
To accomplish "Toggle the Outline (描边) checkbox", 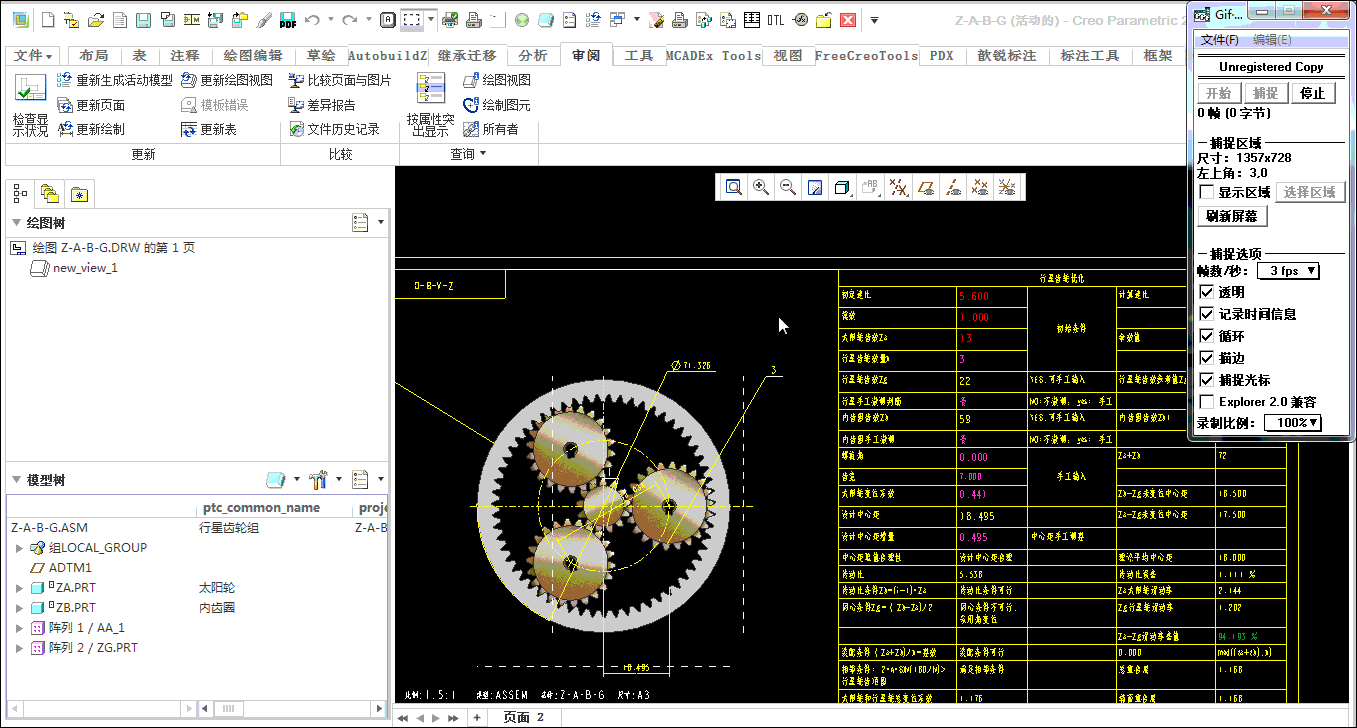I will pyautogui.click(x=1207, y=358).
